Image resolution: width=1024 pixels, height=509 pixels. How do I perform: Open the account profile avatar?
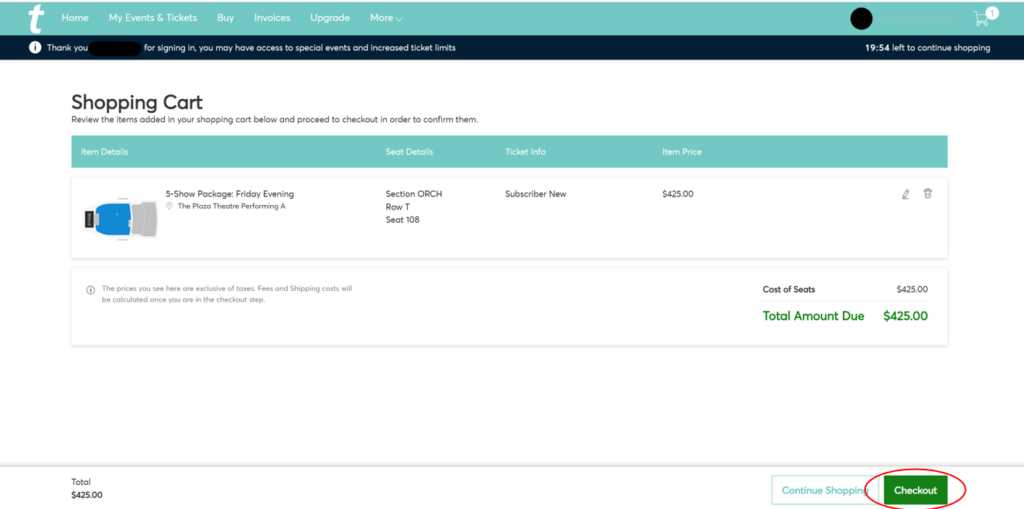tap(861, 18)
